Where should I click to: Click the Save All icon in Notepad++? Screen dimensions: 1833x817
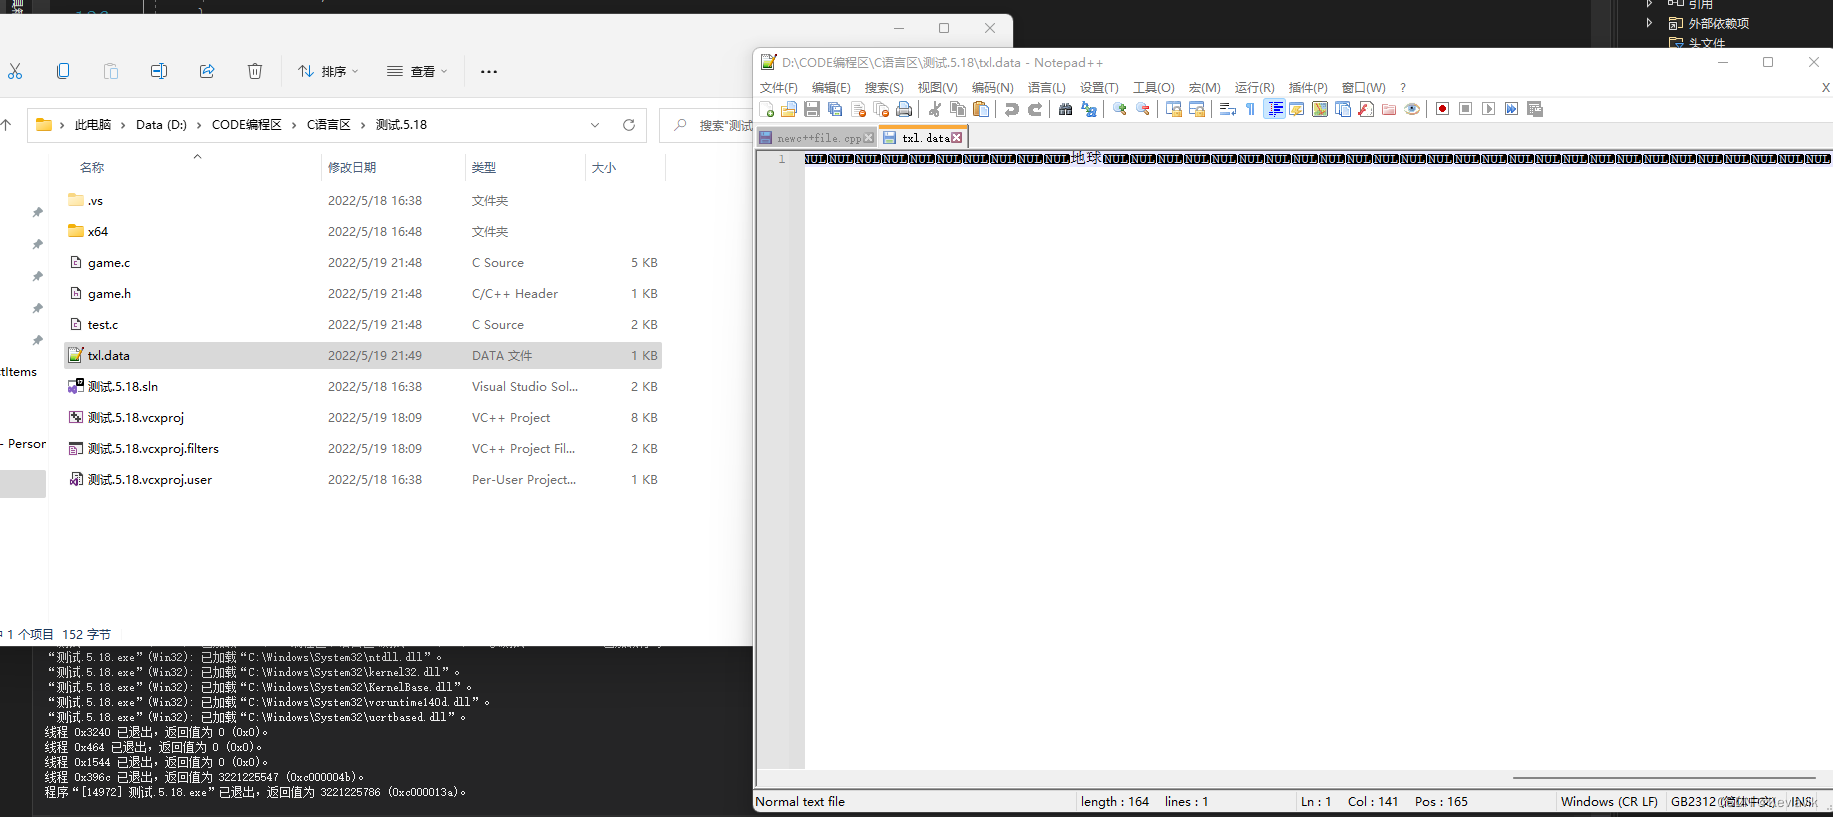835,109
